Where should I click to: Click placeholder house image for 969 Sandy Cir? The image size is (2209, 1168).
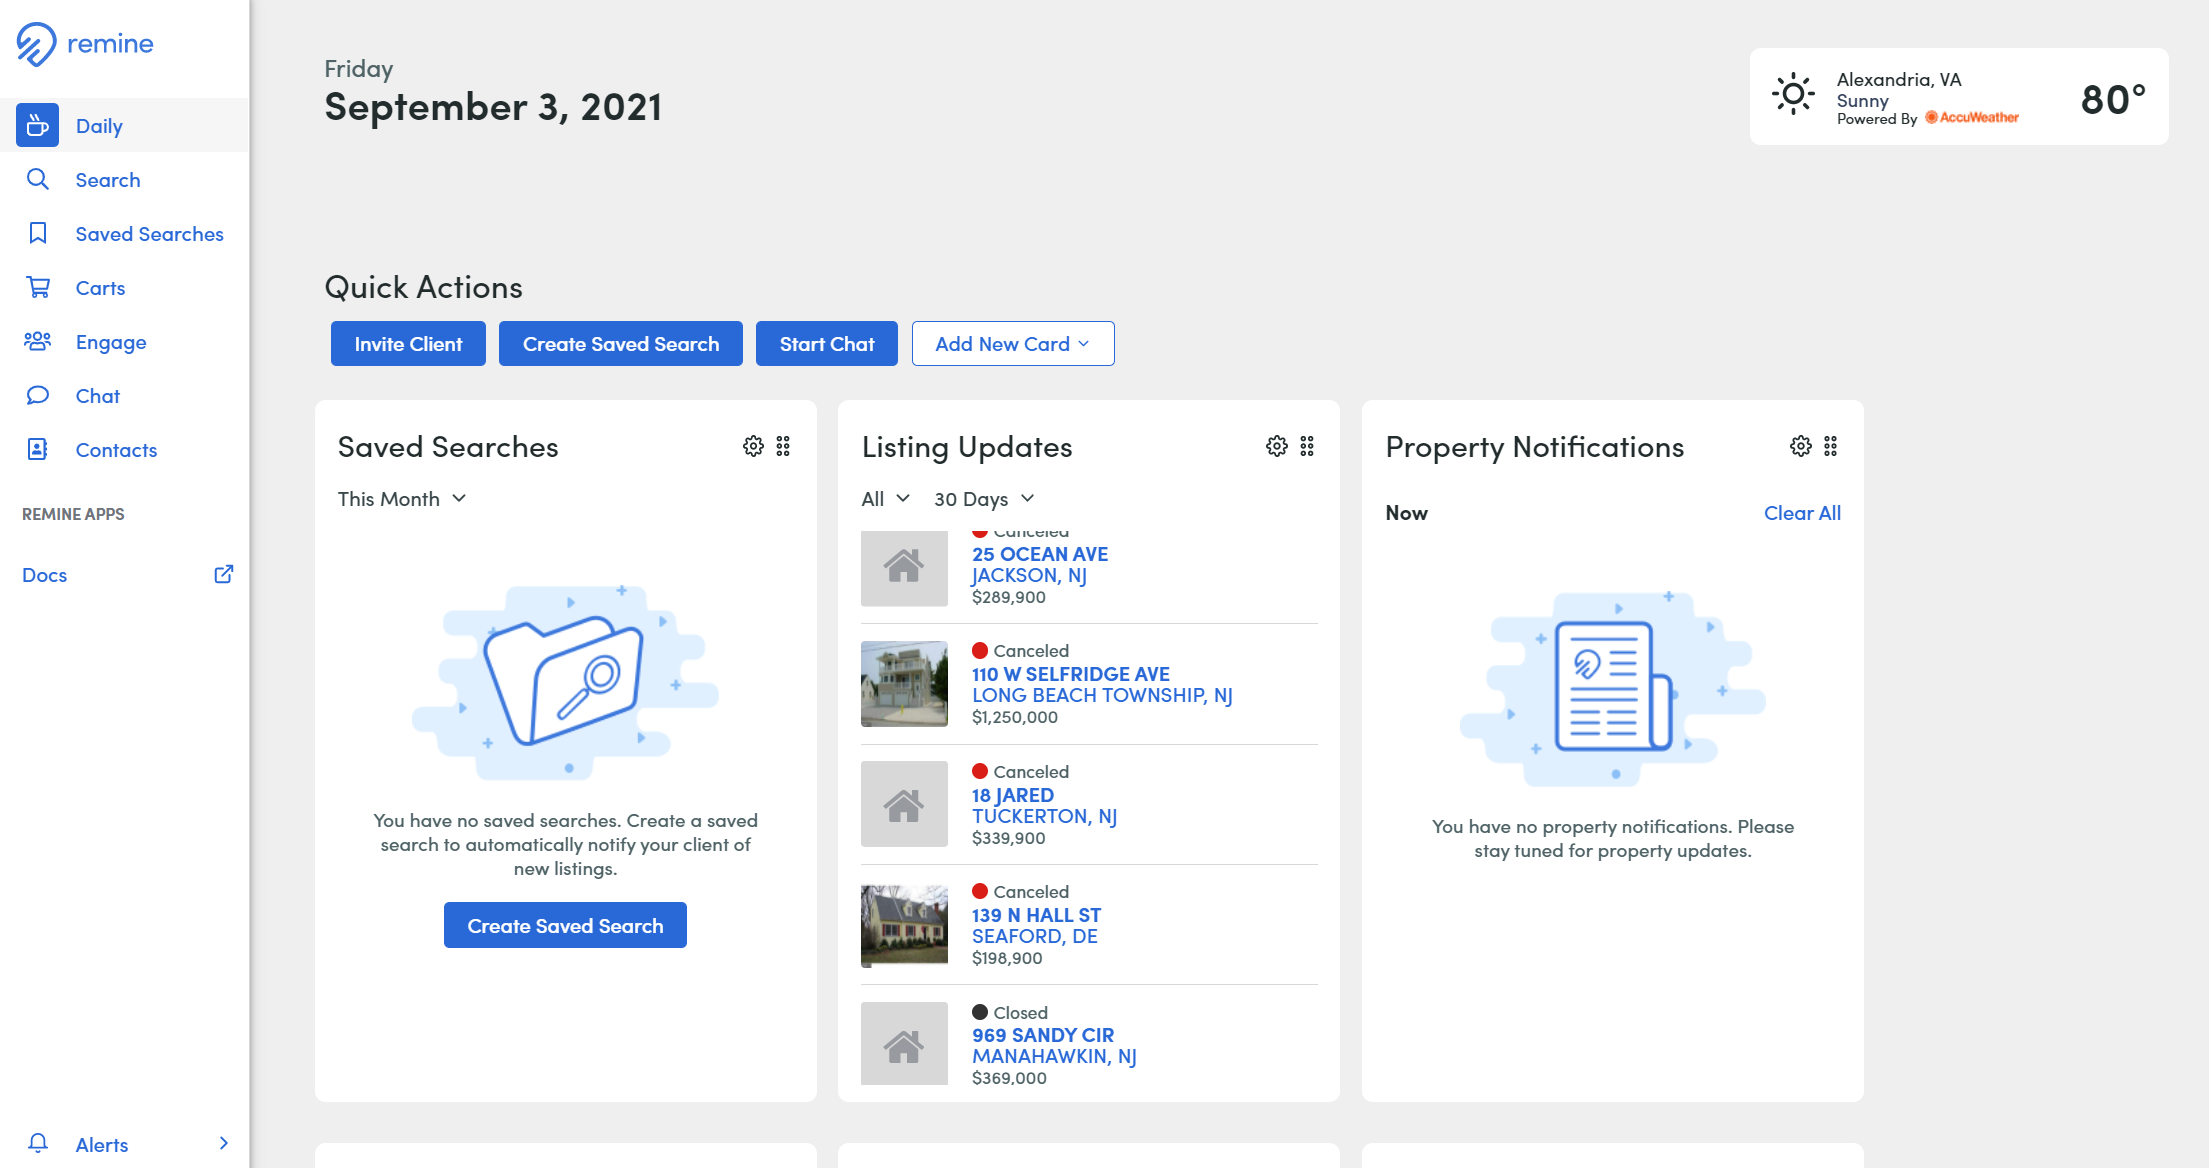[904, 1044]
